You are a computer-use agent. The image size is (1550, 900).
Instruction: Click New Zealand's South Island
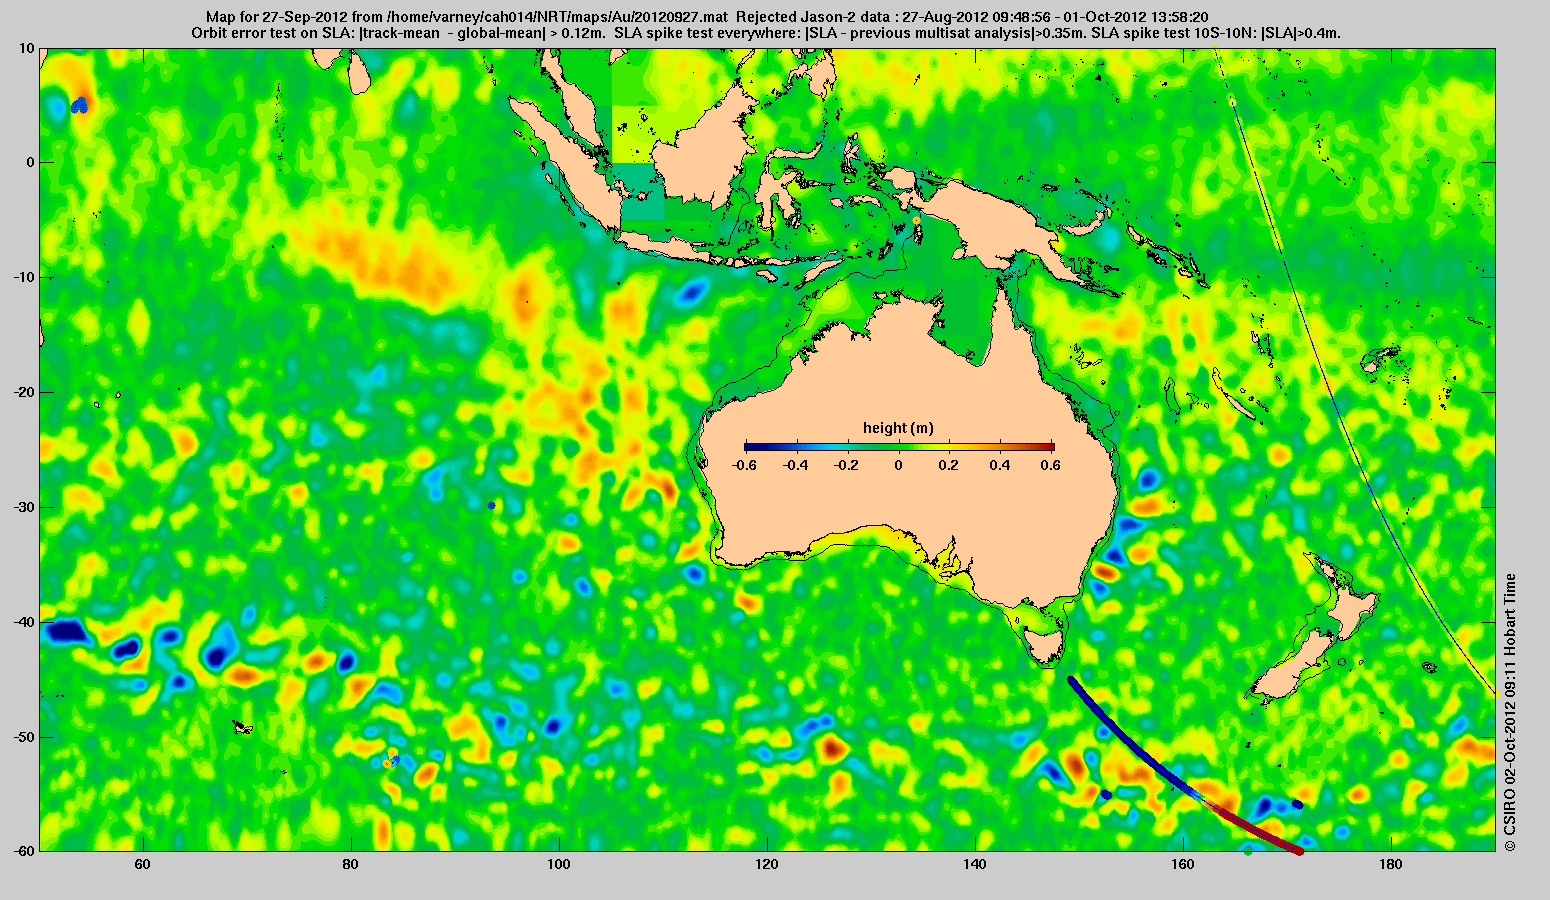(1295, 668)
